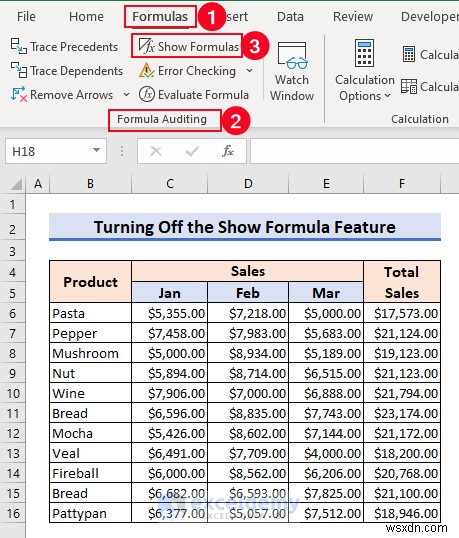Select column A header
This screenshot has width=459, height=538.
[38, 184]
